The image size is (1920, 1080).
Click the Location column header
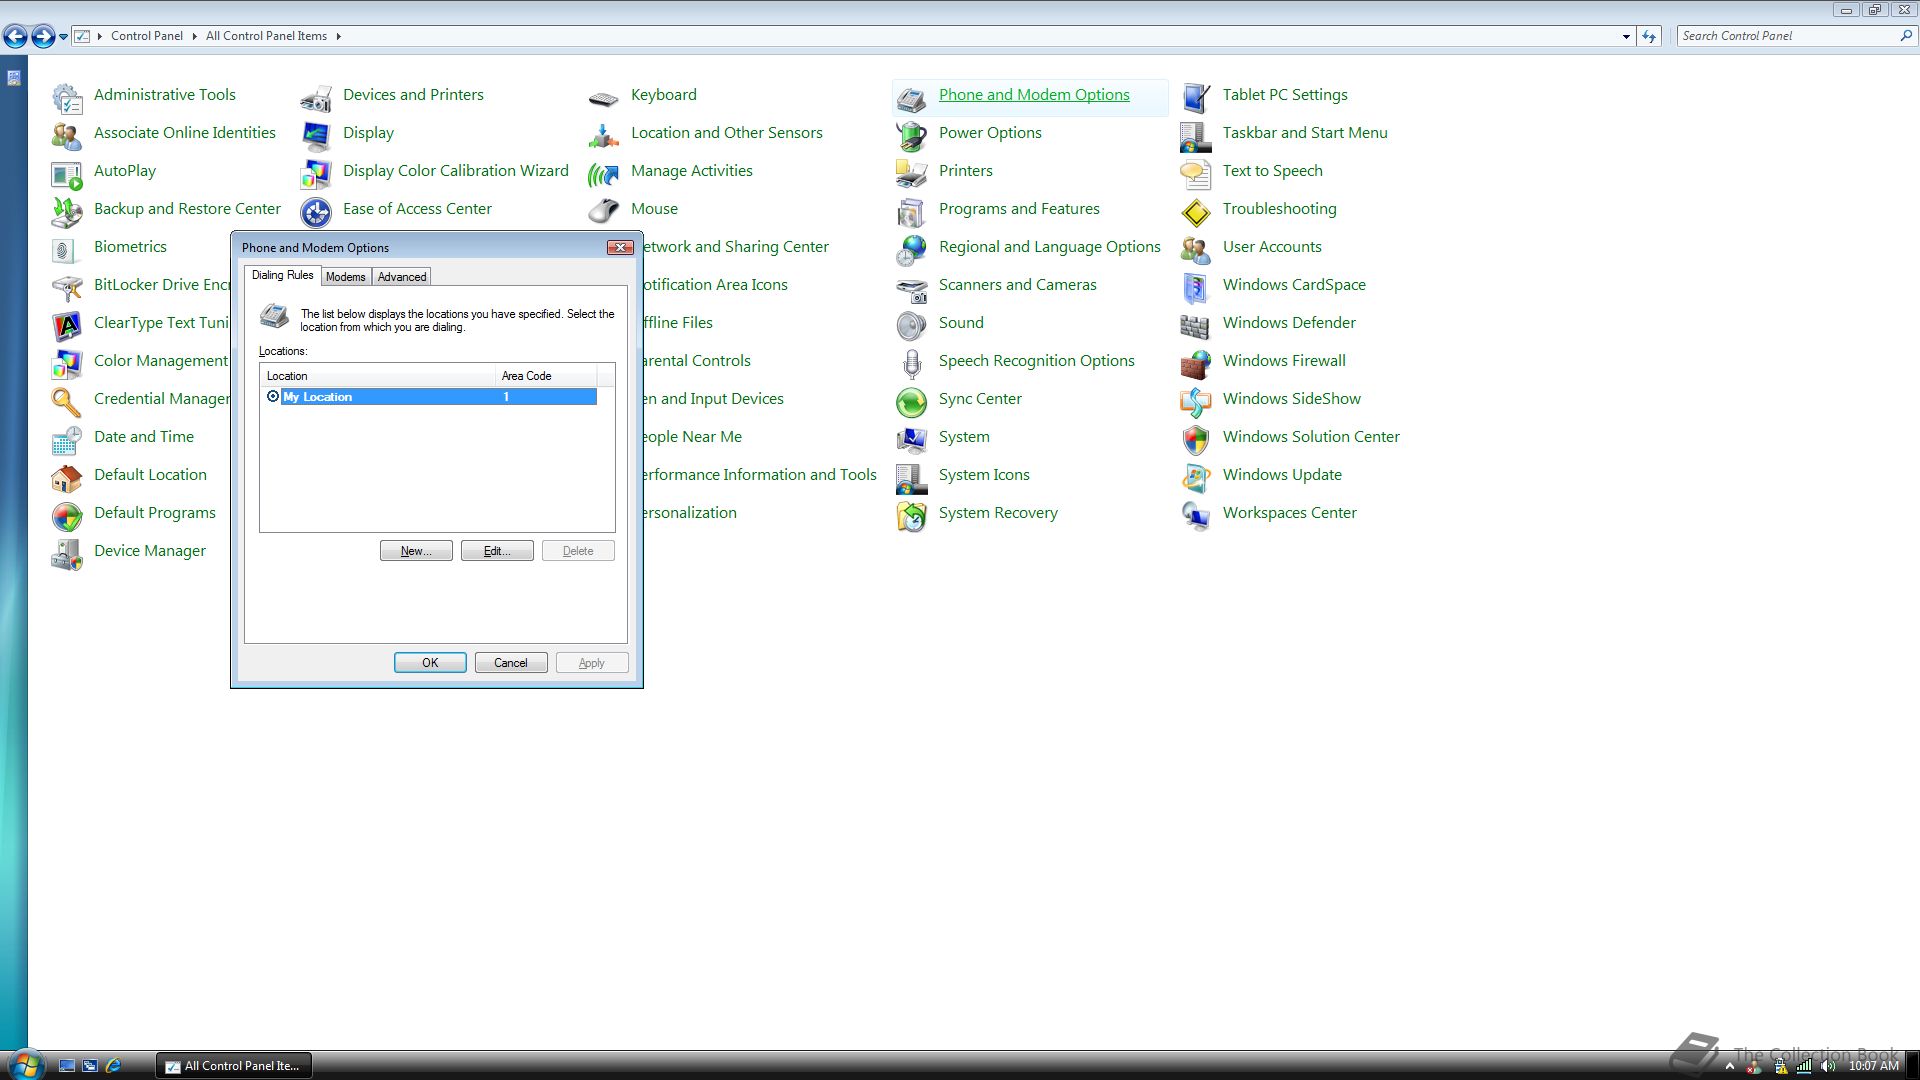coord(378,376)
